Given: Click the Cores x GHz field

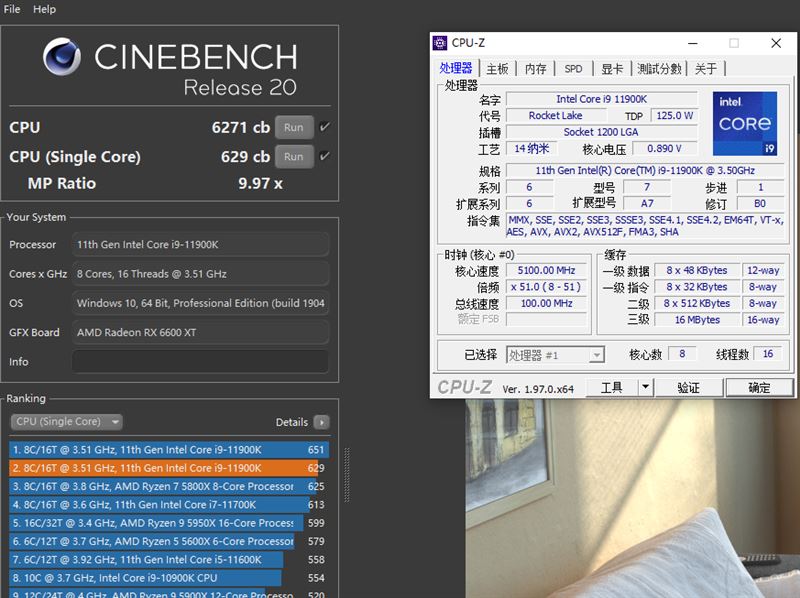Looking at the screenshot, I should click(x=200, y=274).
